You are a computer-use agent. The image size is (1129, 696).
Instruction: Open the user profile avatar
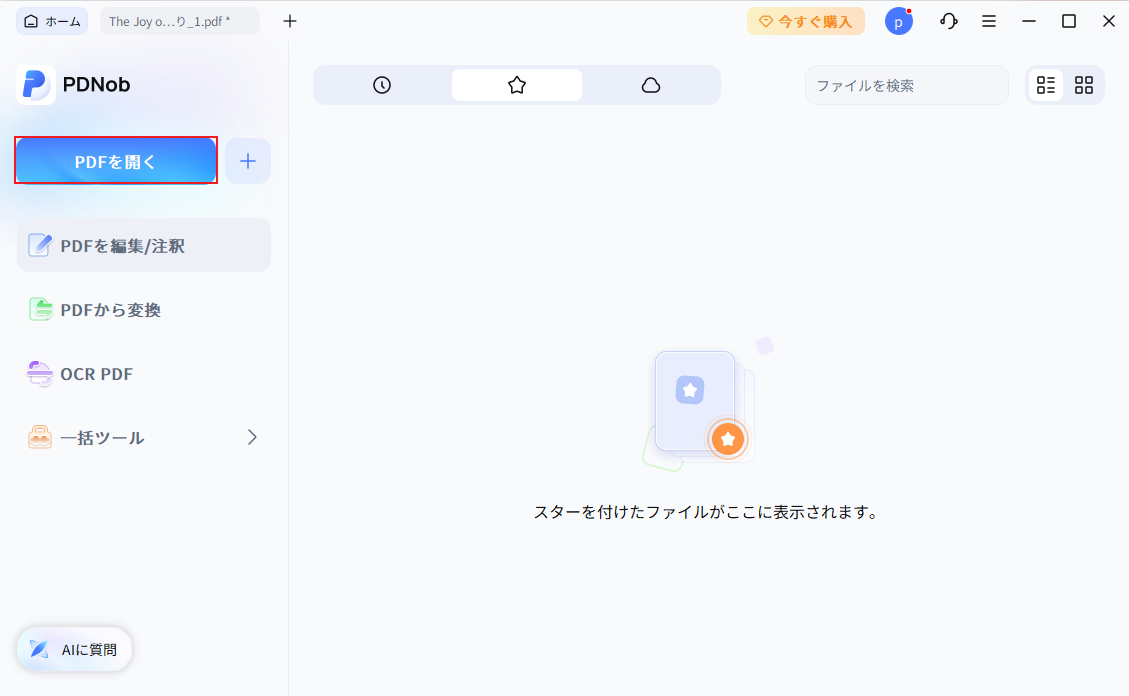(x=898, y=20)
